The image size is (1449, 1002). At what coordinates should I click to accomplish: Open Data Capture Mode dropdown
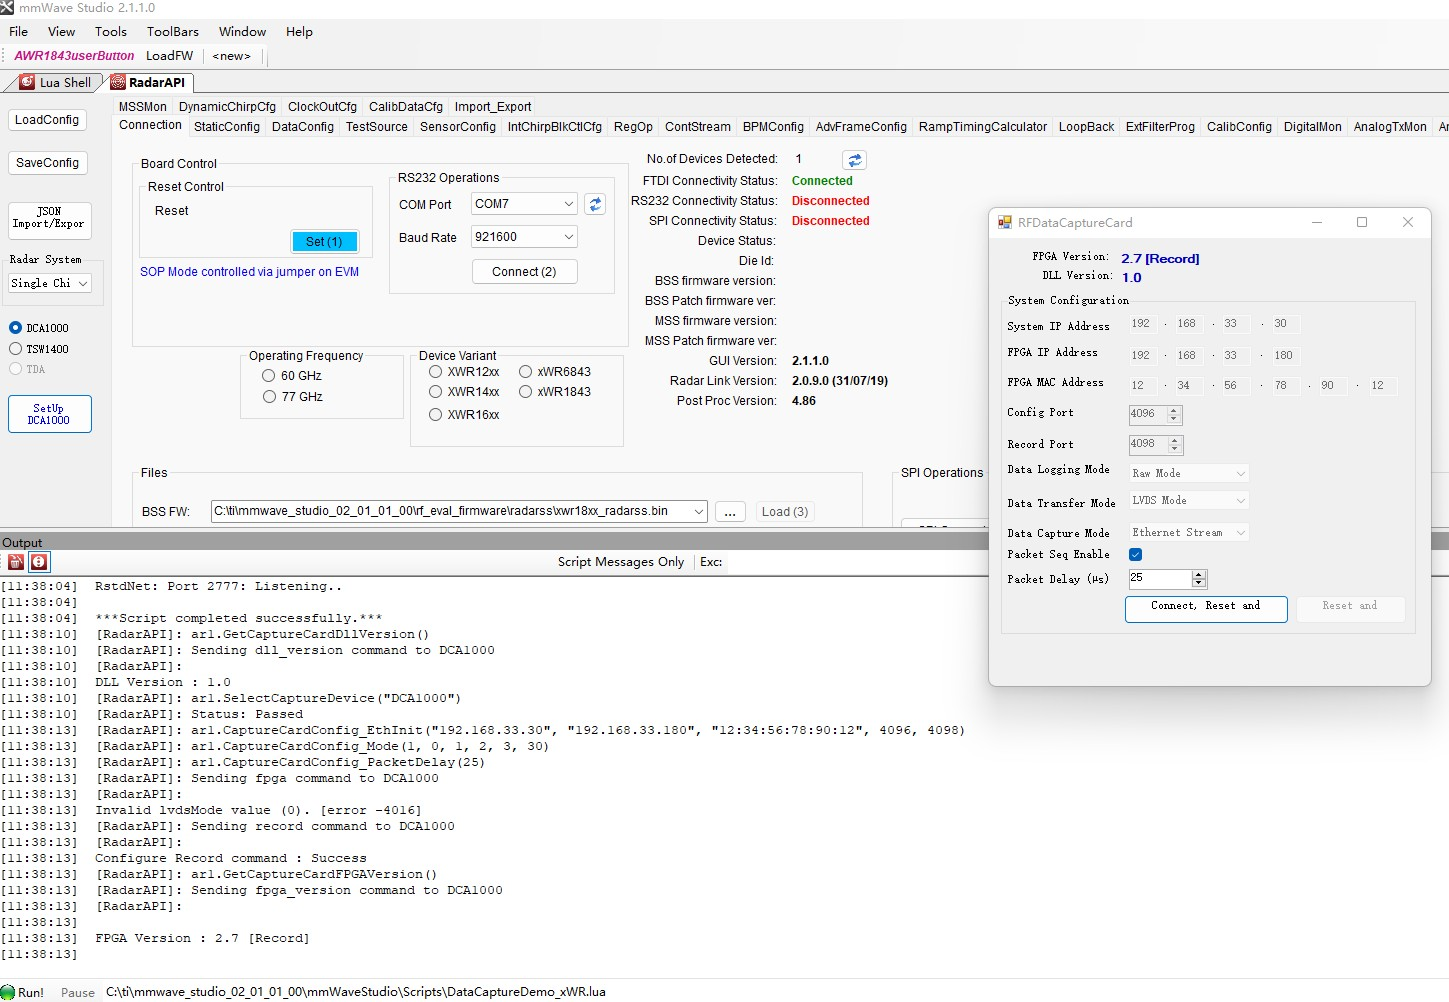click(x=1240, y=533)
